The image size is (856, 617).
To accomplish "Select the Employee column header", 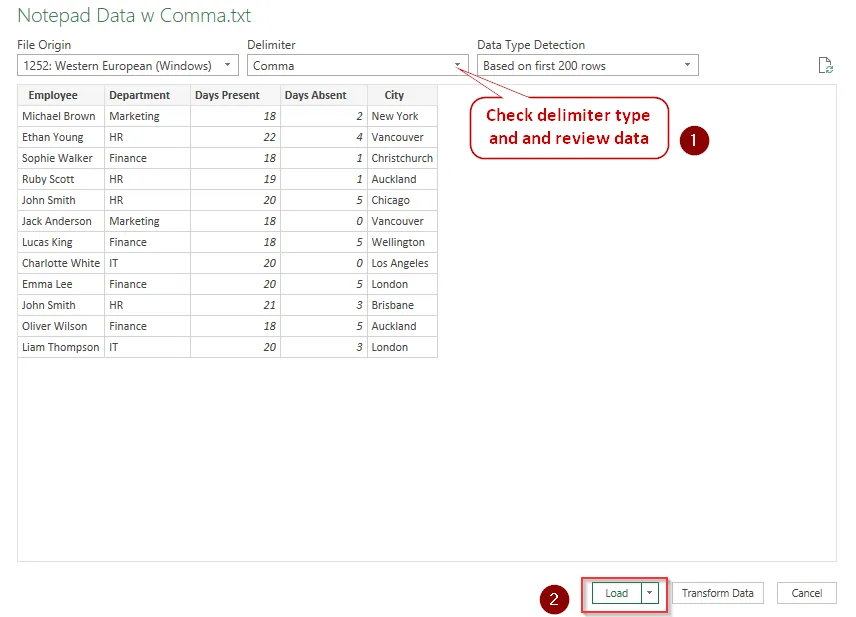I will [x=61, y=95].
